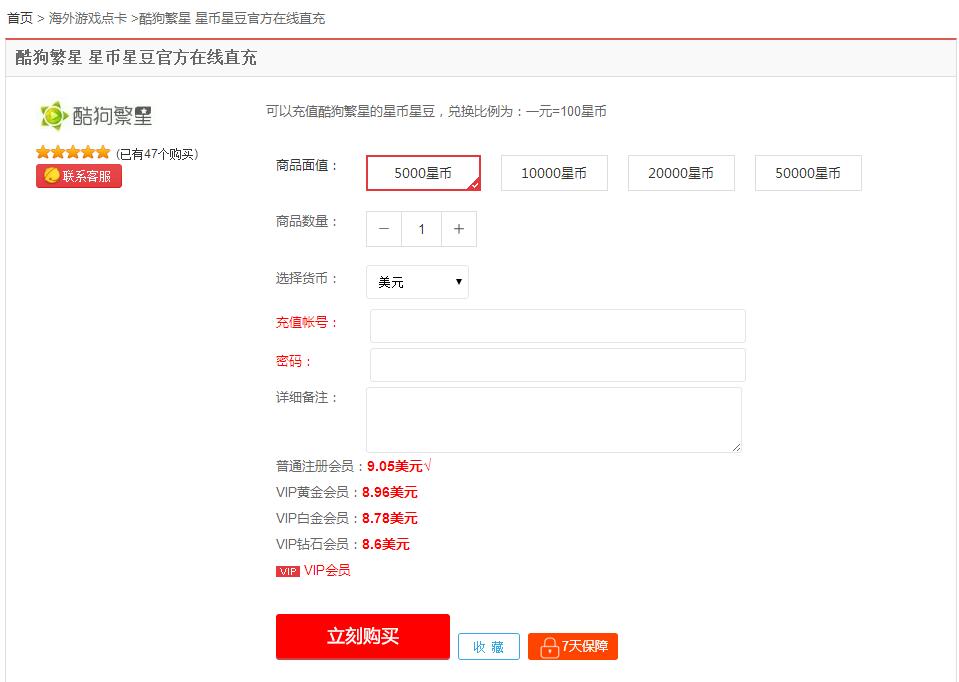959x682 pixels.
Task: Click the 详细备注 textarea
Action: pos(554,420)
